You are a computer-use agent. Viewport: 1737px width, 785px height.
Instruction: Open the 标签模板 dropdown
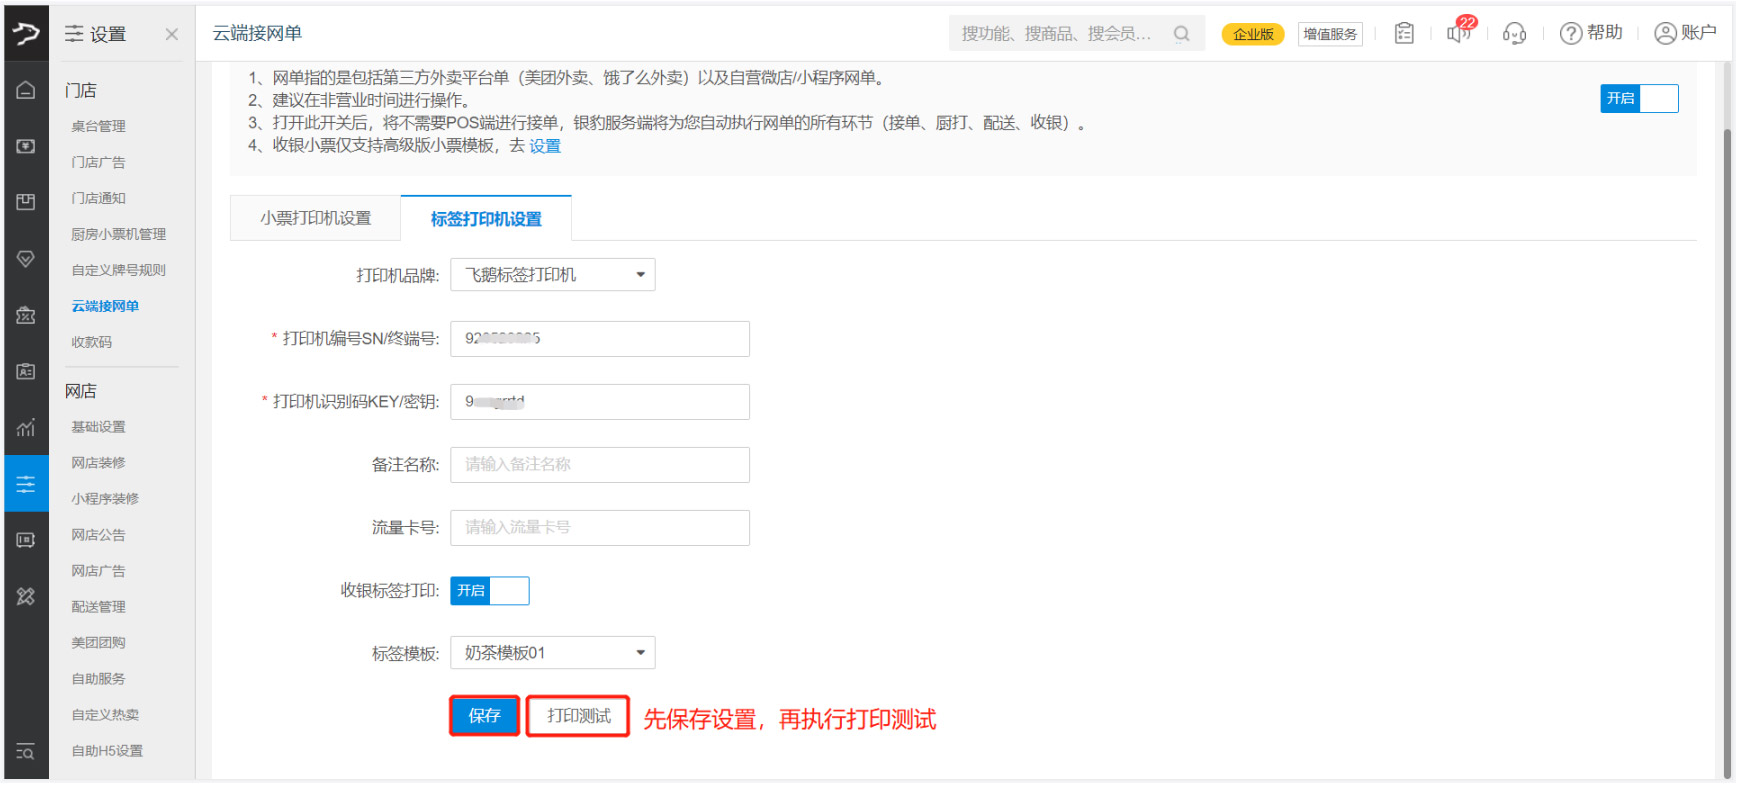click(x=553, y=653)
